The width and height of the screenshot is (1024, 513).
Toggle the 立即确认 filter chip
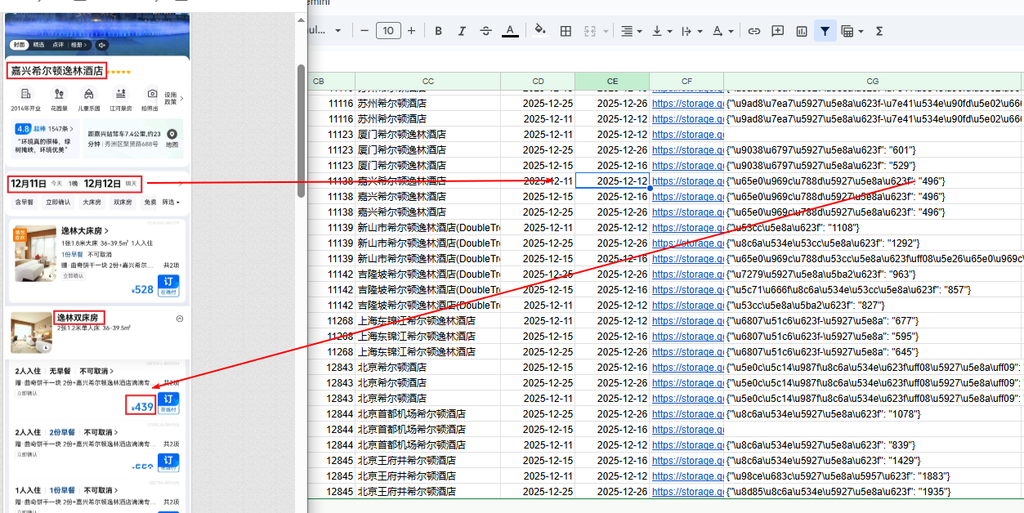click(x=57, y=203)
